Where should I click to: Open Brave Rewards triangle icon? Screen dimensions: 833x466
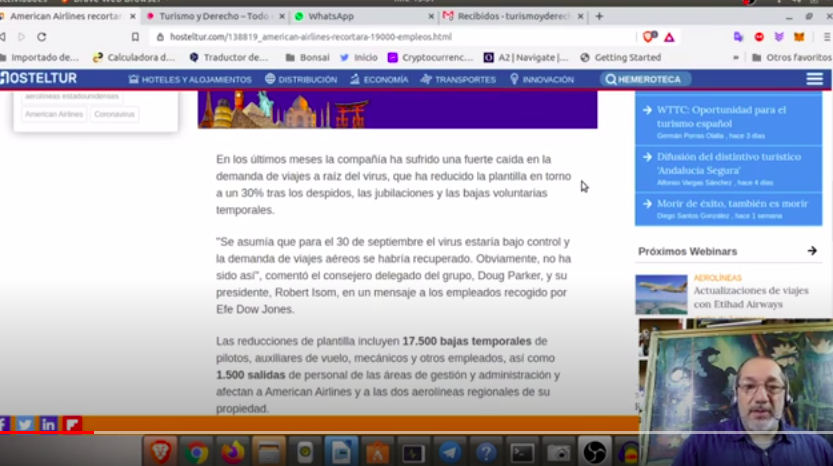[x=669, y=37]
